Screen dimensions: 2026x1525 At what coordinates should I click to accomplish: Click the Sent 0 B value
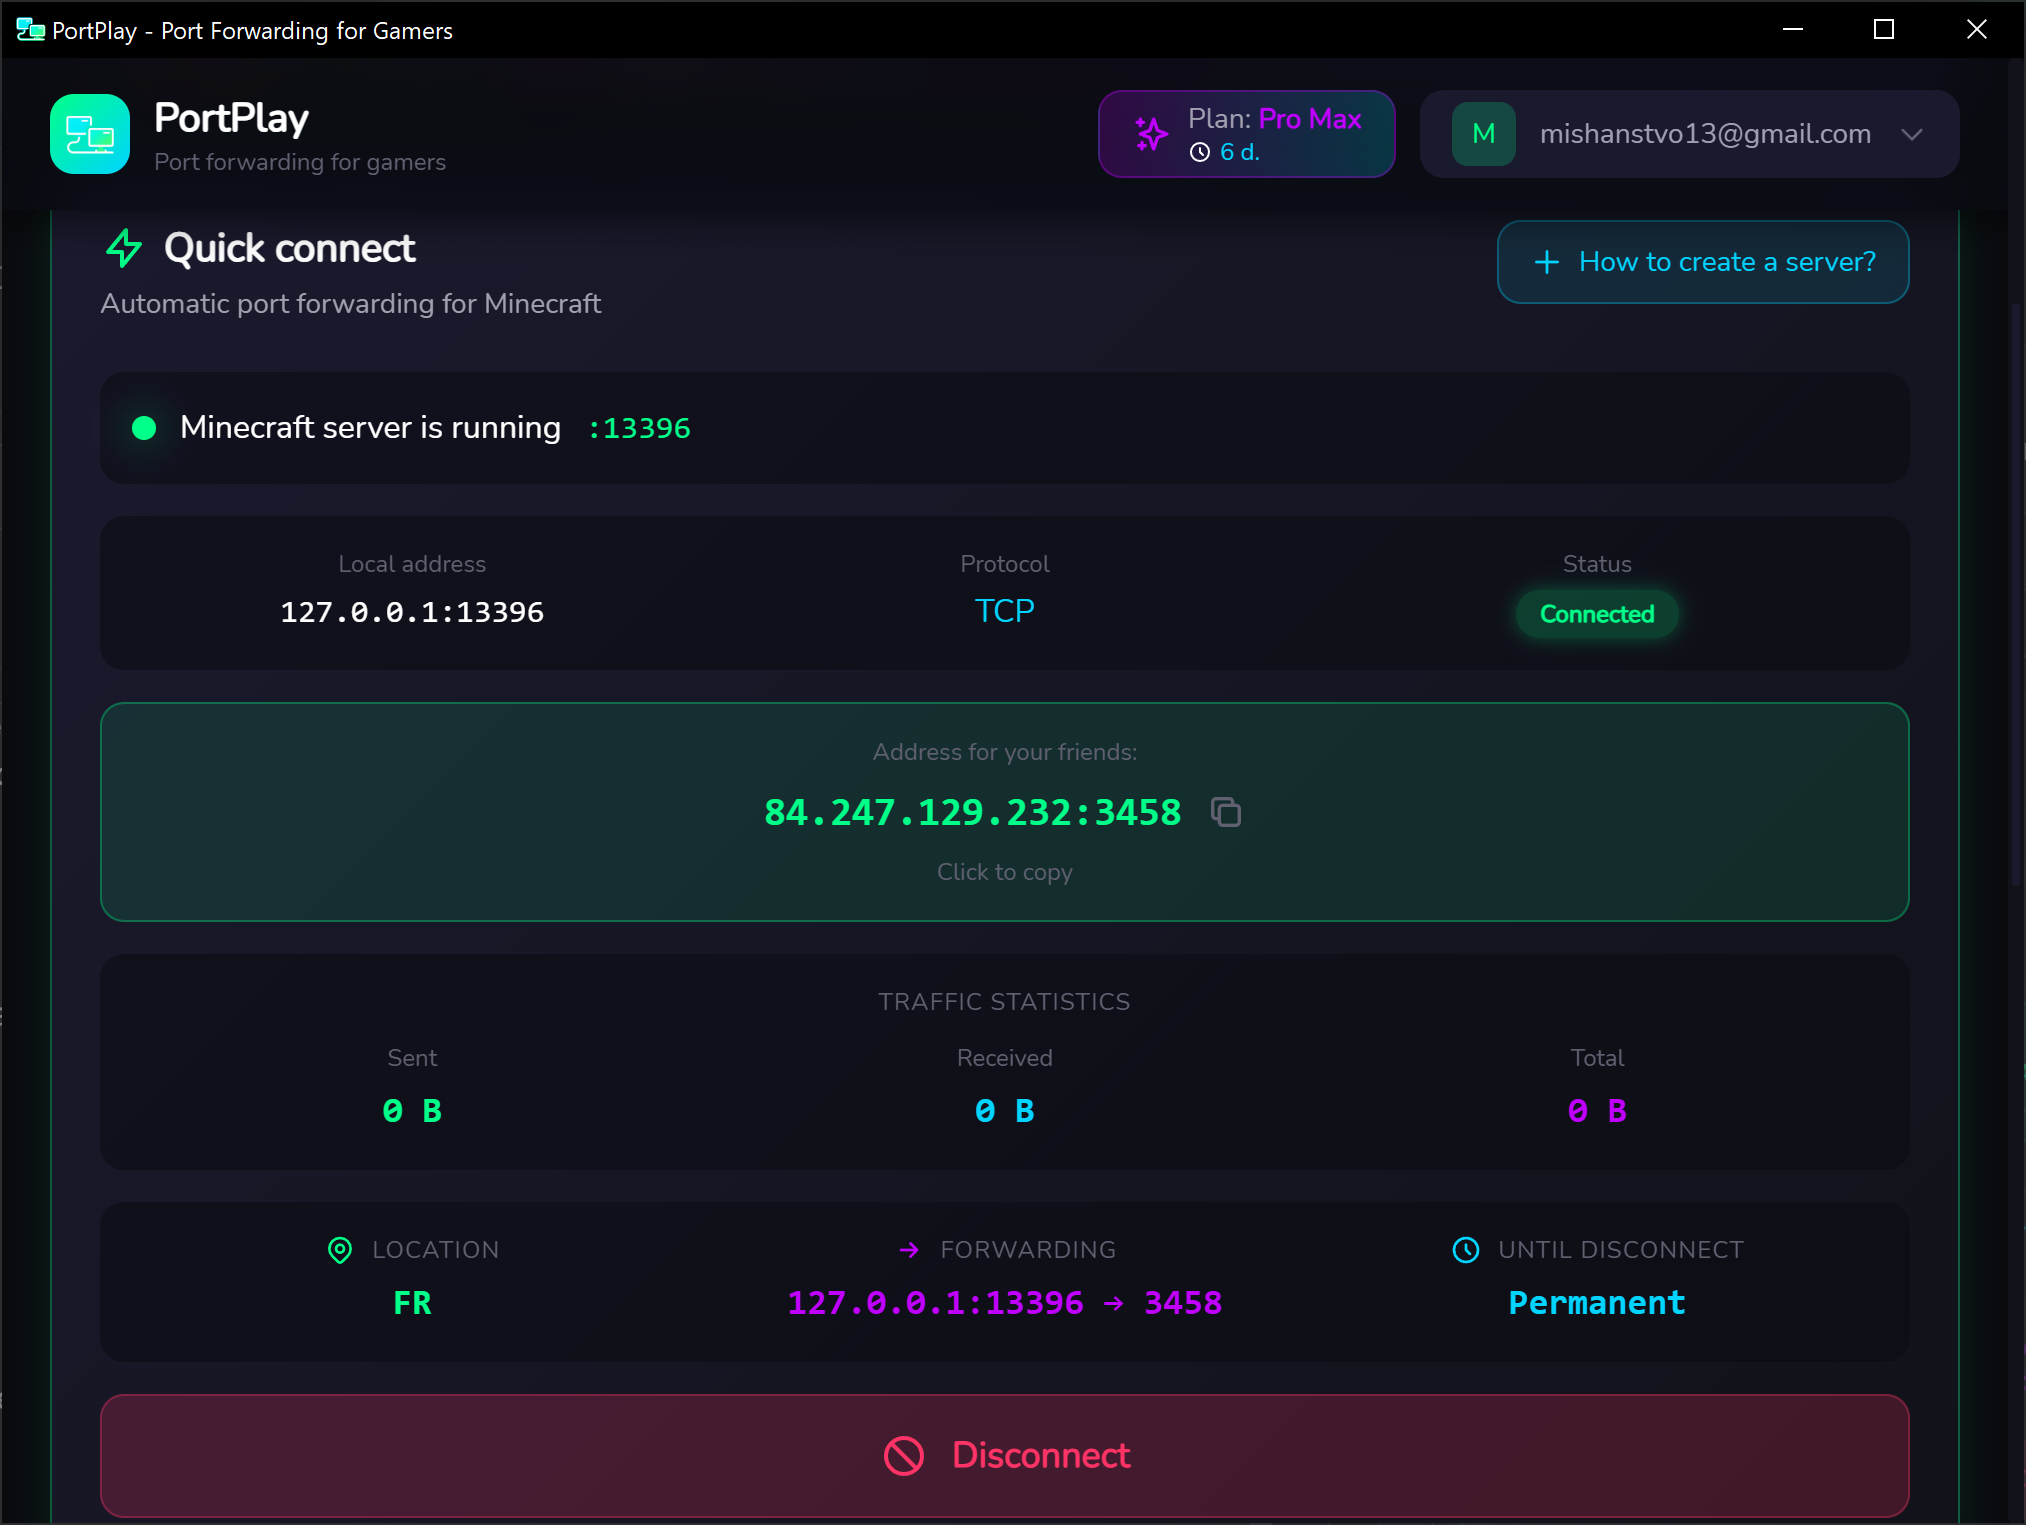(x=412, y=1111)
